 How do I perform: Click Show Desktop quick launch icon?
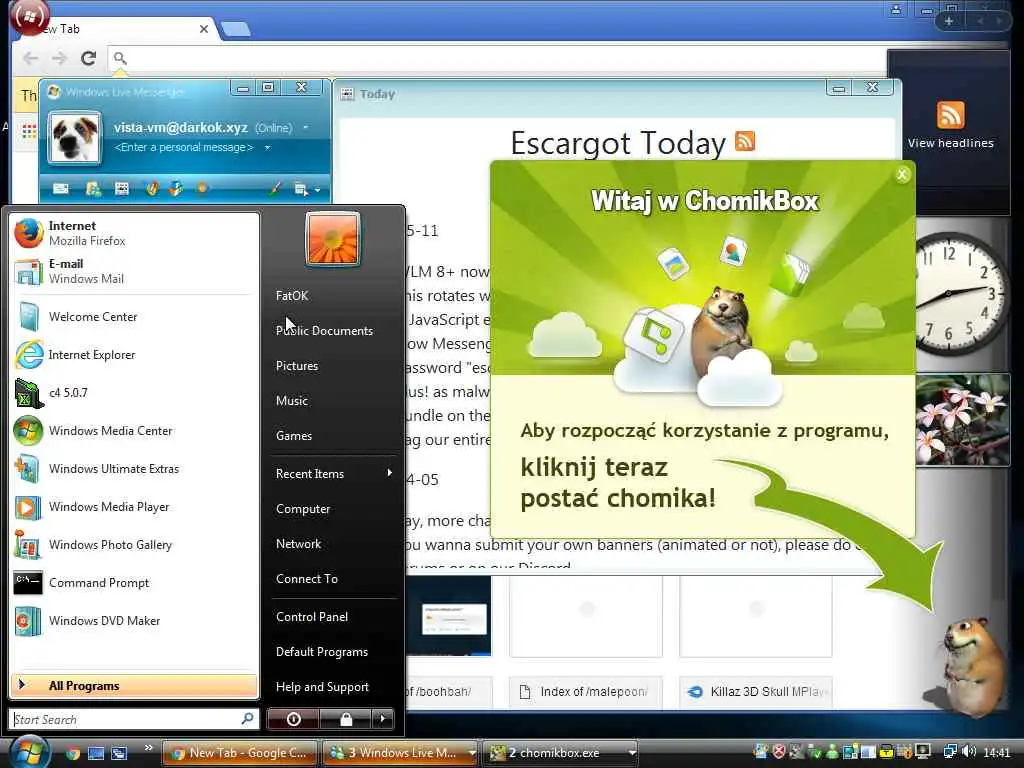(96, 753)
